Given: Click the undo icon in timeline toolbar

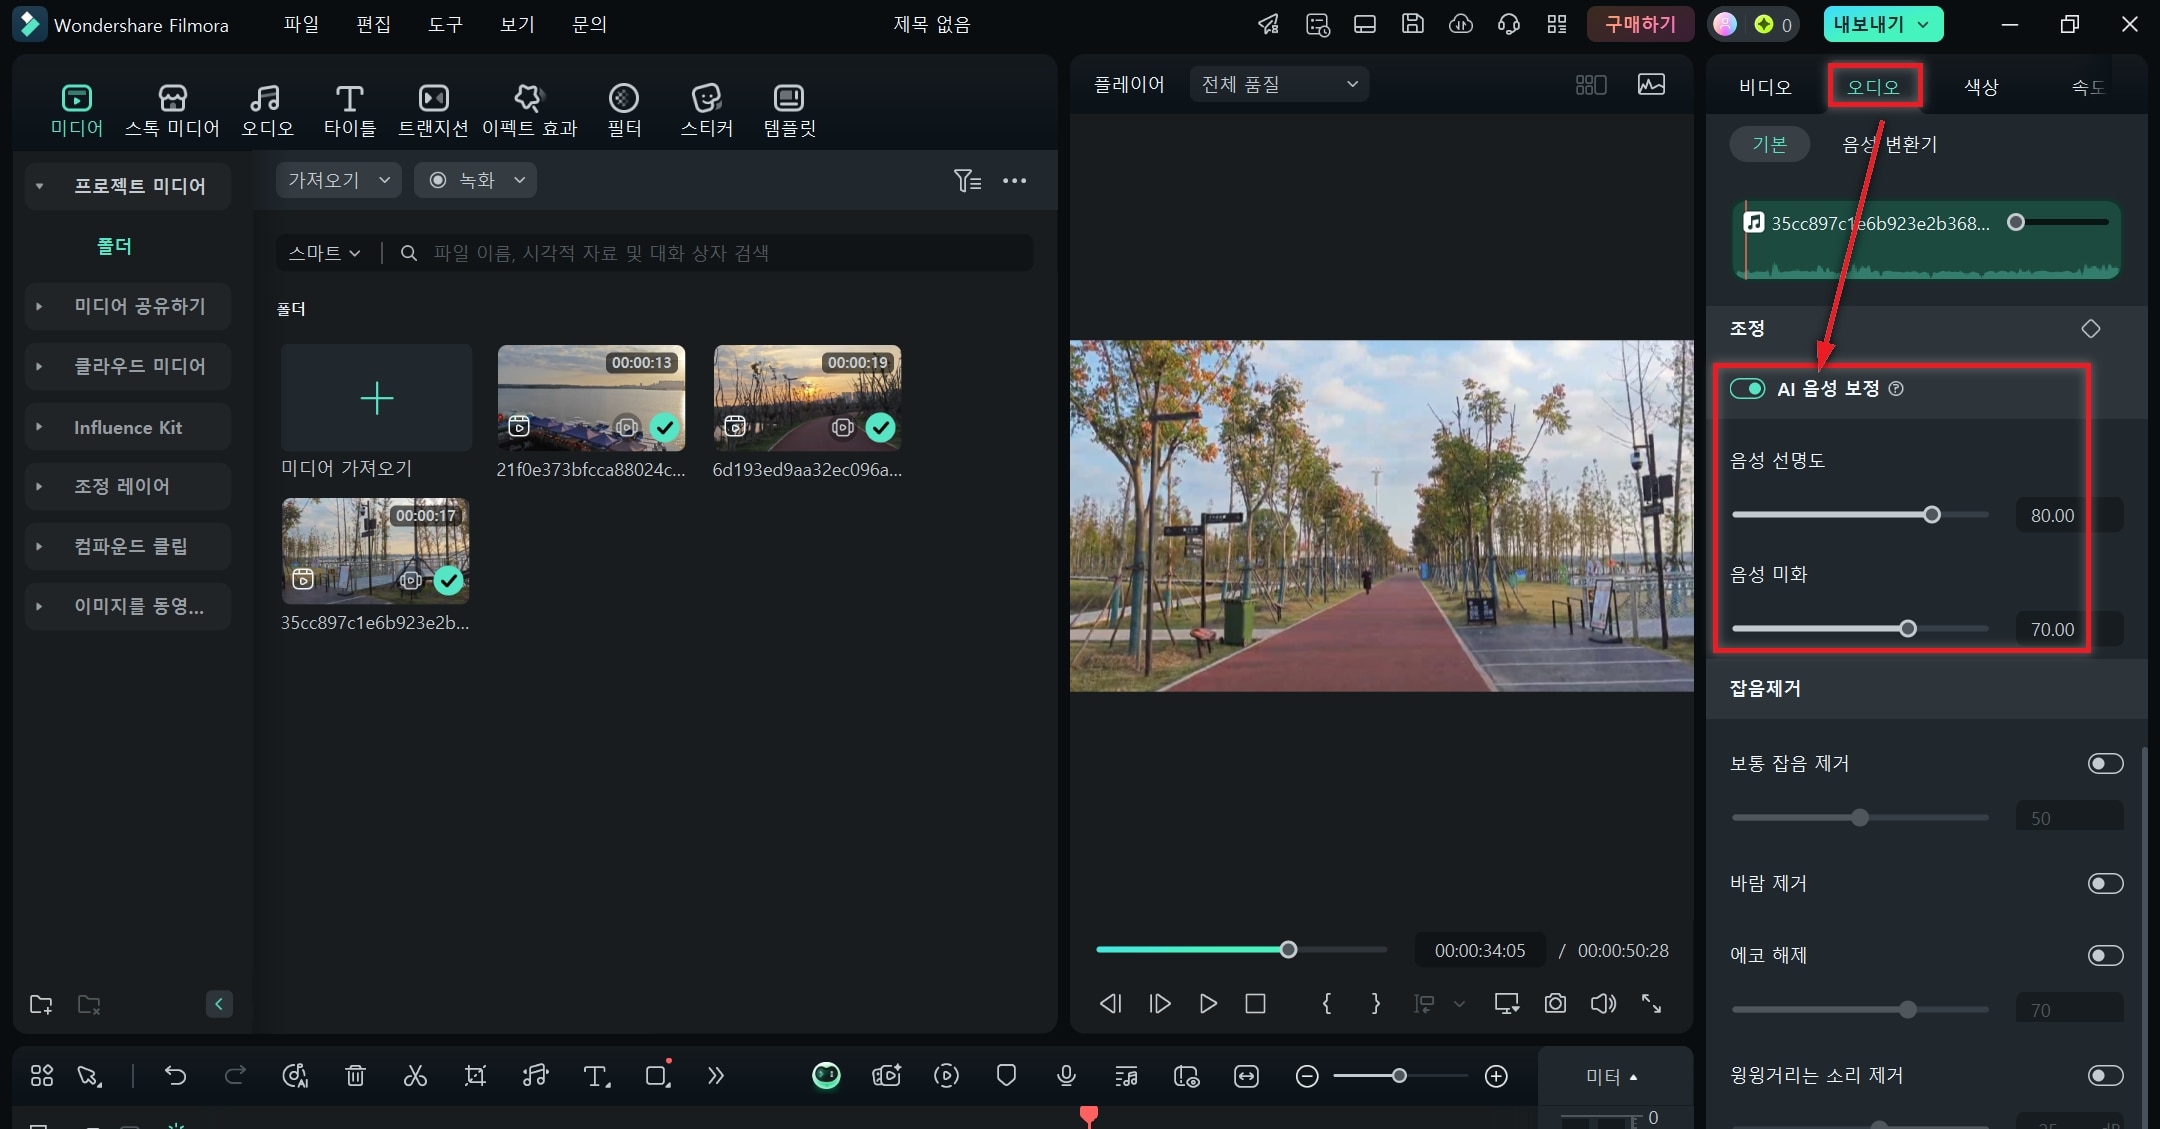Looking at the screenshot, I should click(x=175, y=1076).
